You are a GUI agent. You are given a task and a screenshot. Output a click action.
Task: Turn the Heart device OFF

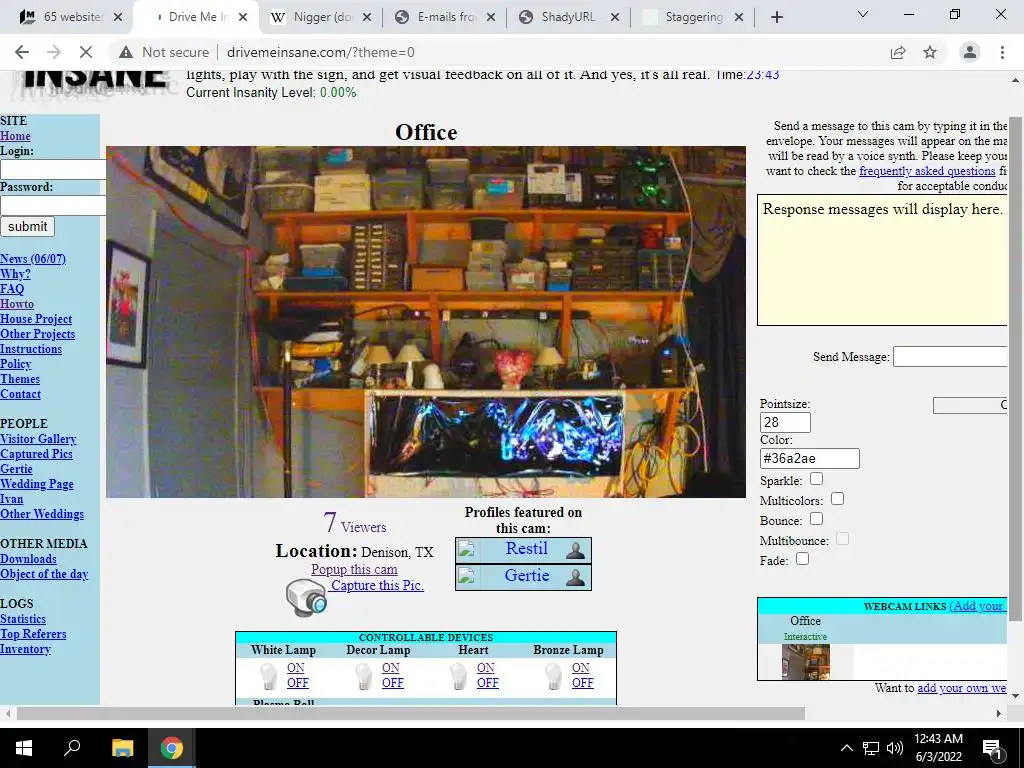click(x=487, y=682)
